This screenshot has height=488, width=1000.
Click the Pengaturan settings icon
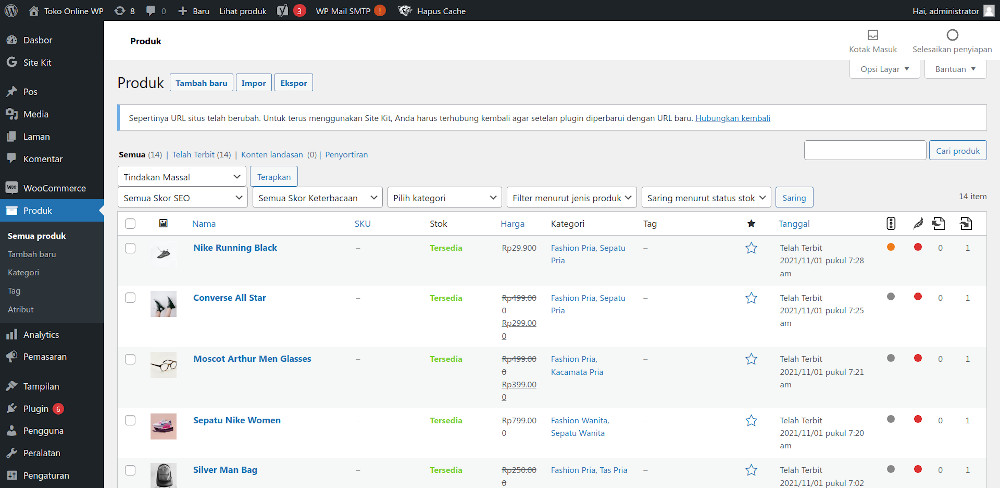click(x=11, y=475)
